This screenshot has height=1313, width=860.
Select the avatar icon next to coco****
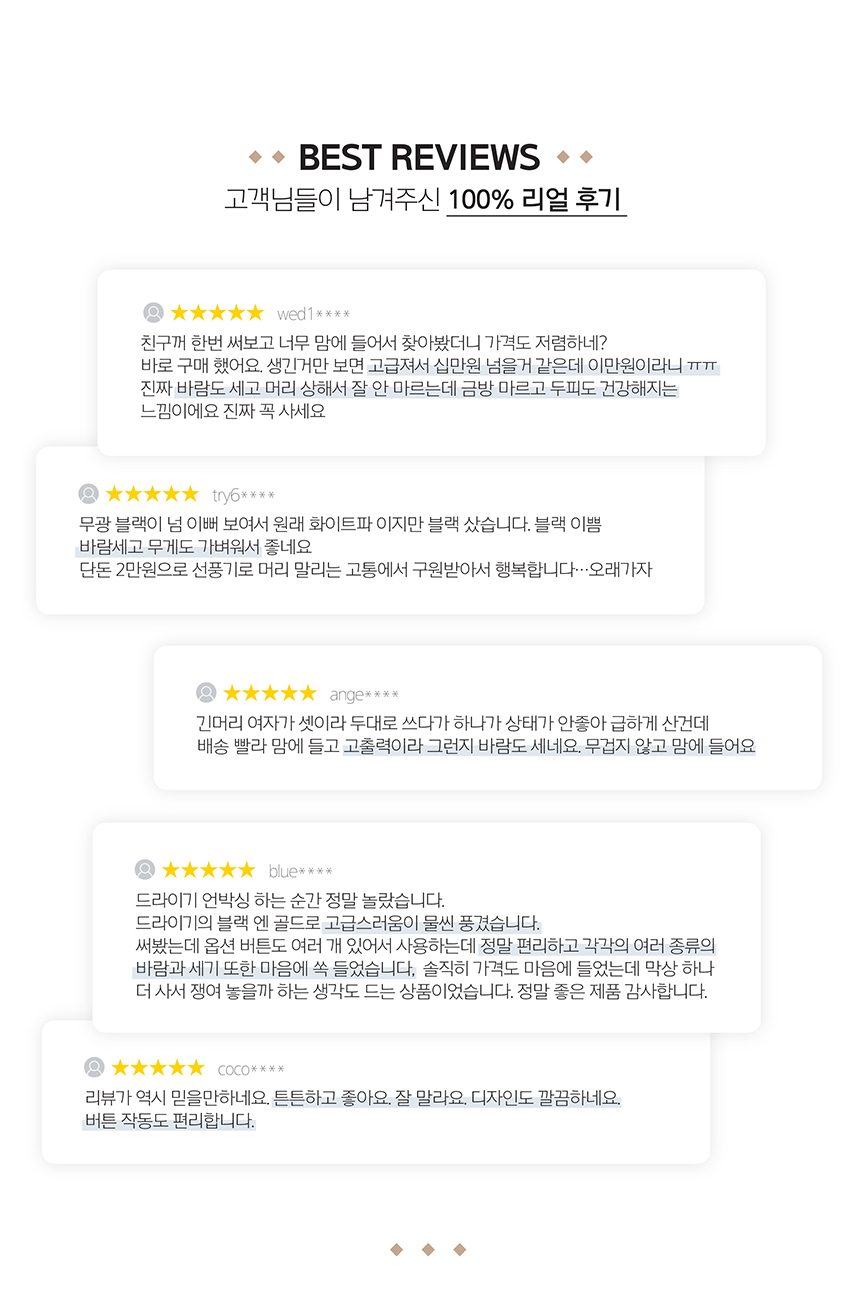click(95, 1068)
